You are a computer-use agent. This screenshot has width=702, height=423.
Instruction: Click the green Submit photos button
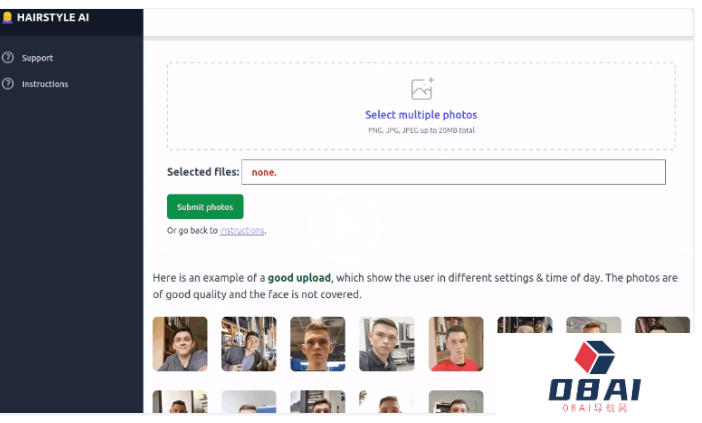(x=205, y=206)
